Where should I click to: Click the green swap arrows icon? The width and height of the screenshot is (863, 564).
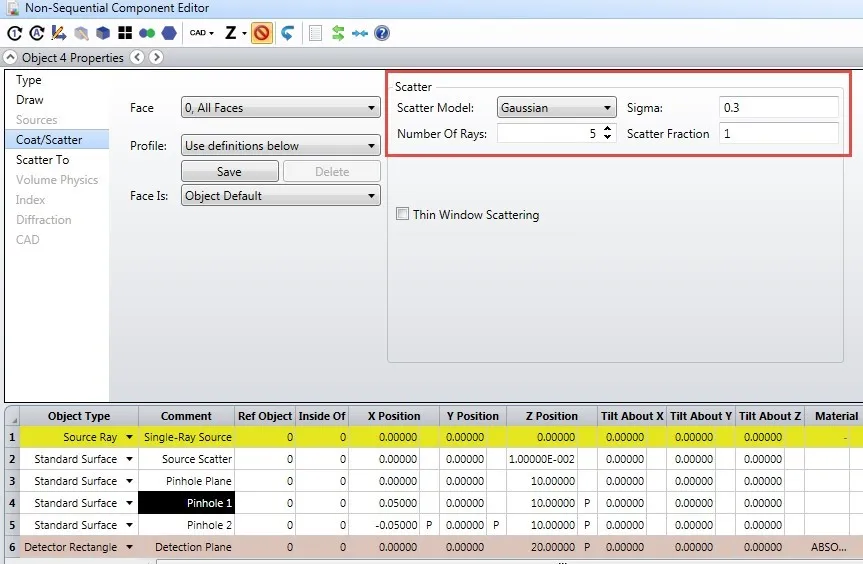[338, 33]
